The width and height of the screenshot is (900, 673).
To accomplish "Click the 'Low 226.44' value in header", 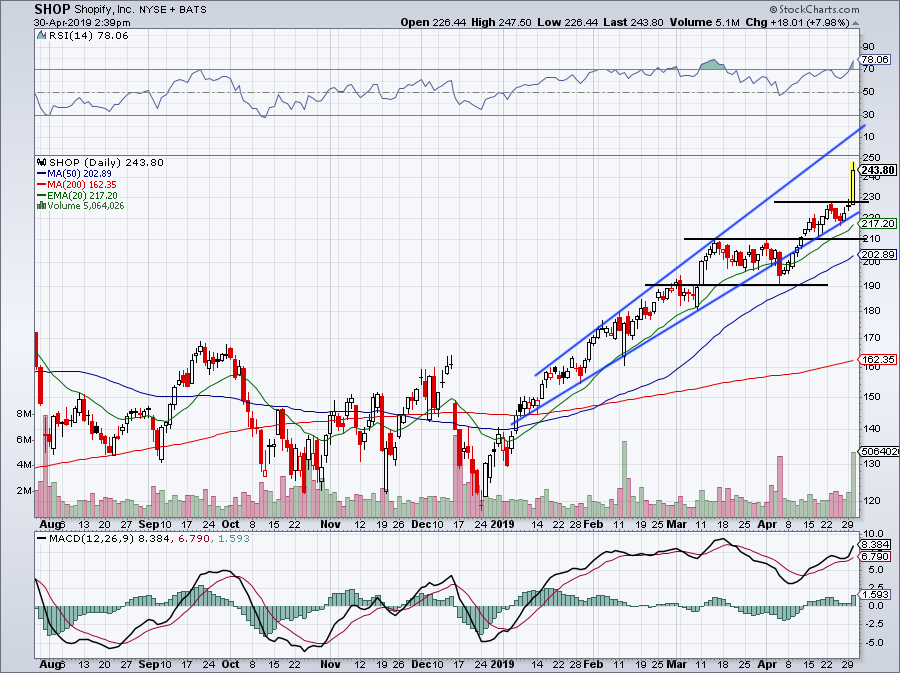I will (568, 22).
